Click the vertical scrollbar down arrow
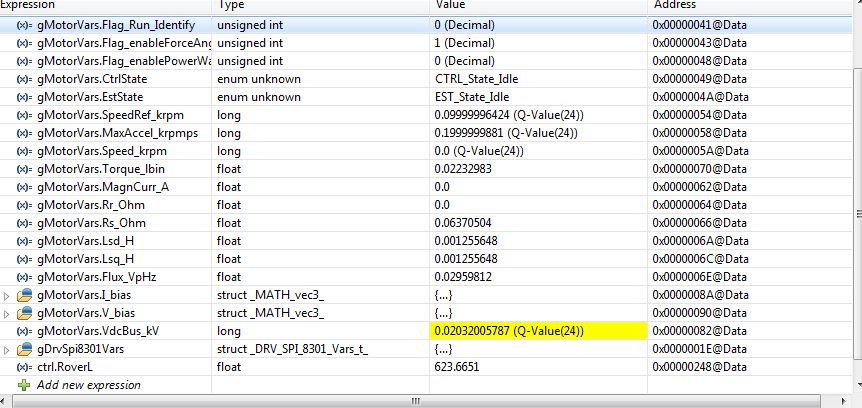The width and height of the screenshot is (862, 408). tap(857, 384)
